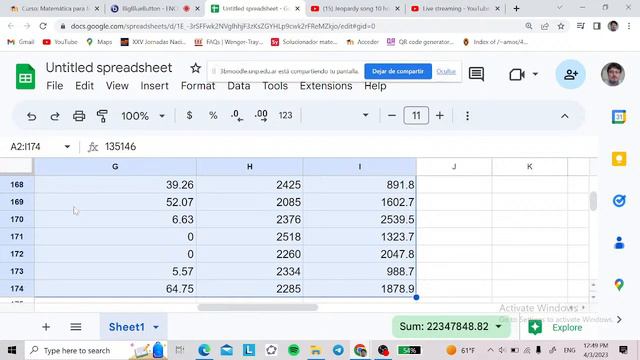
Task: Start a Meet call with camera icon
Action: 517,75
